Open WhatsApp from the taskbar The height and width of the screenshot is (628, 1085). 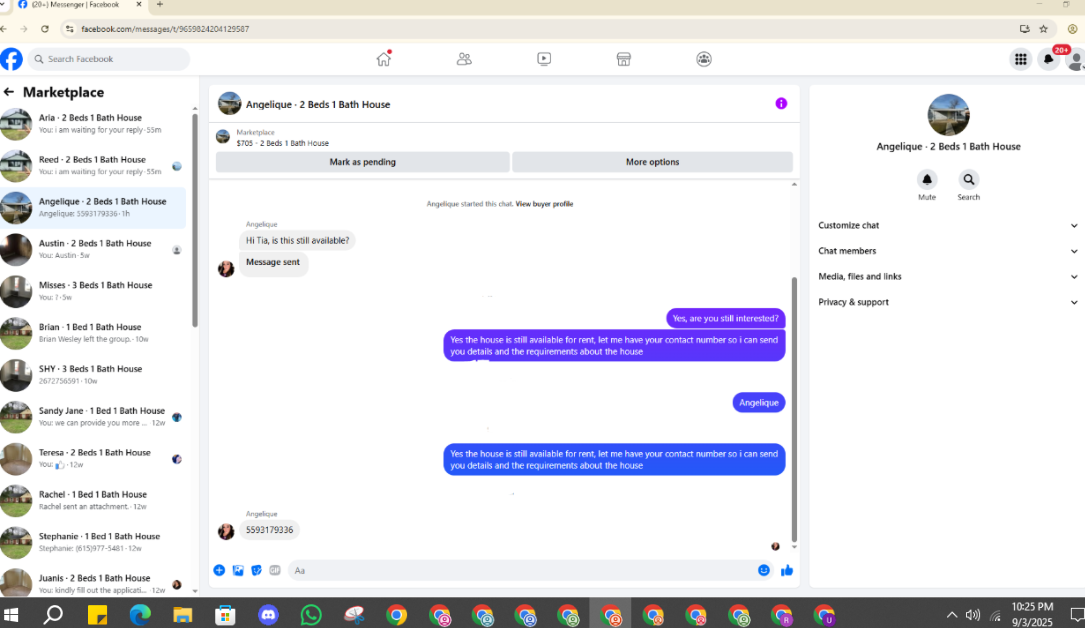[311, 615]
